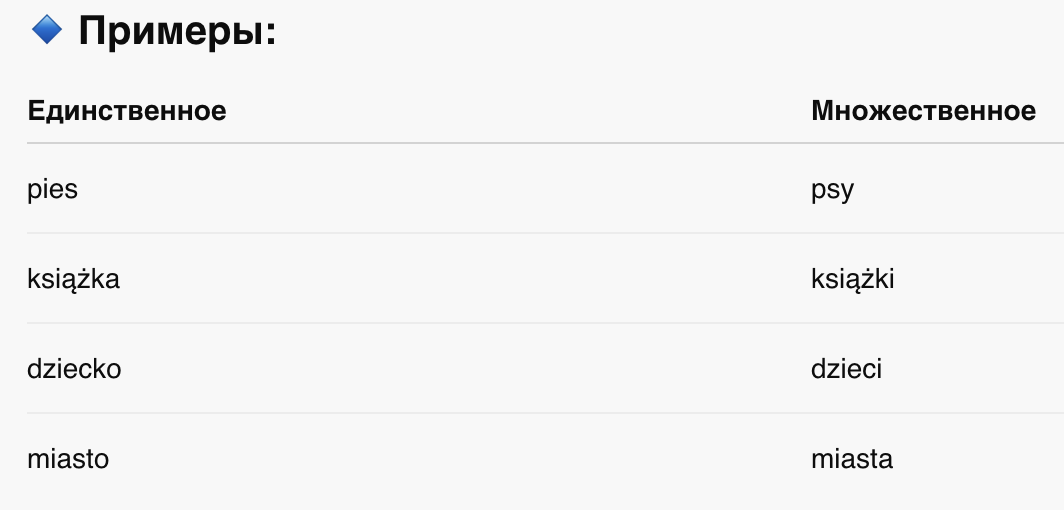Viewport: 1064px width, 510px height.
Task: Select the Единственное column header
Action: coord(127,110)
